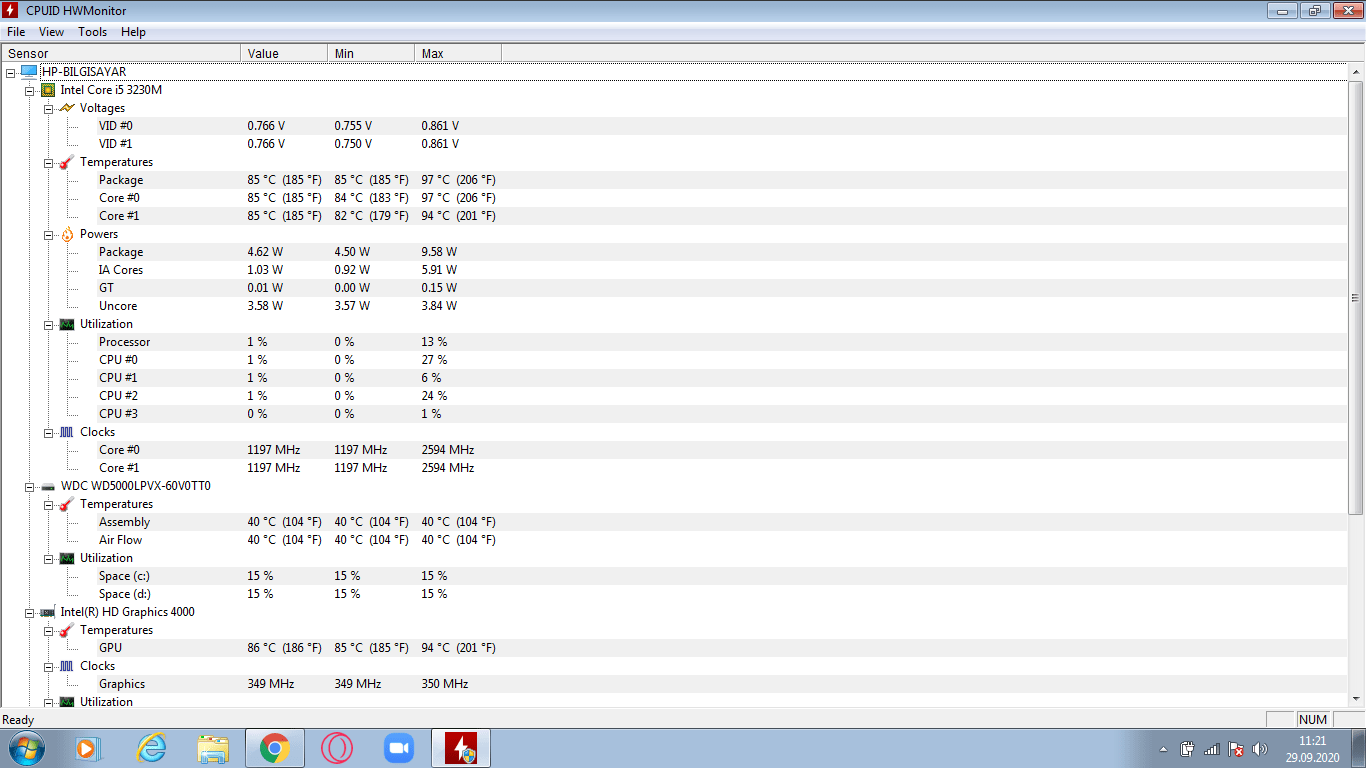
Task: Open the Tools menu
Action: (92, 32)
